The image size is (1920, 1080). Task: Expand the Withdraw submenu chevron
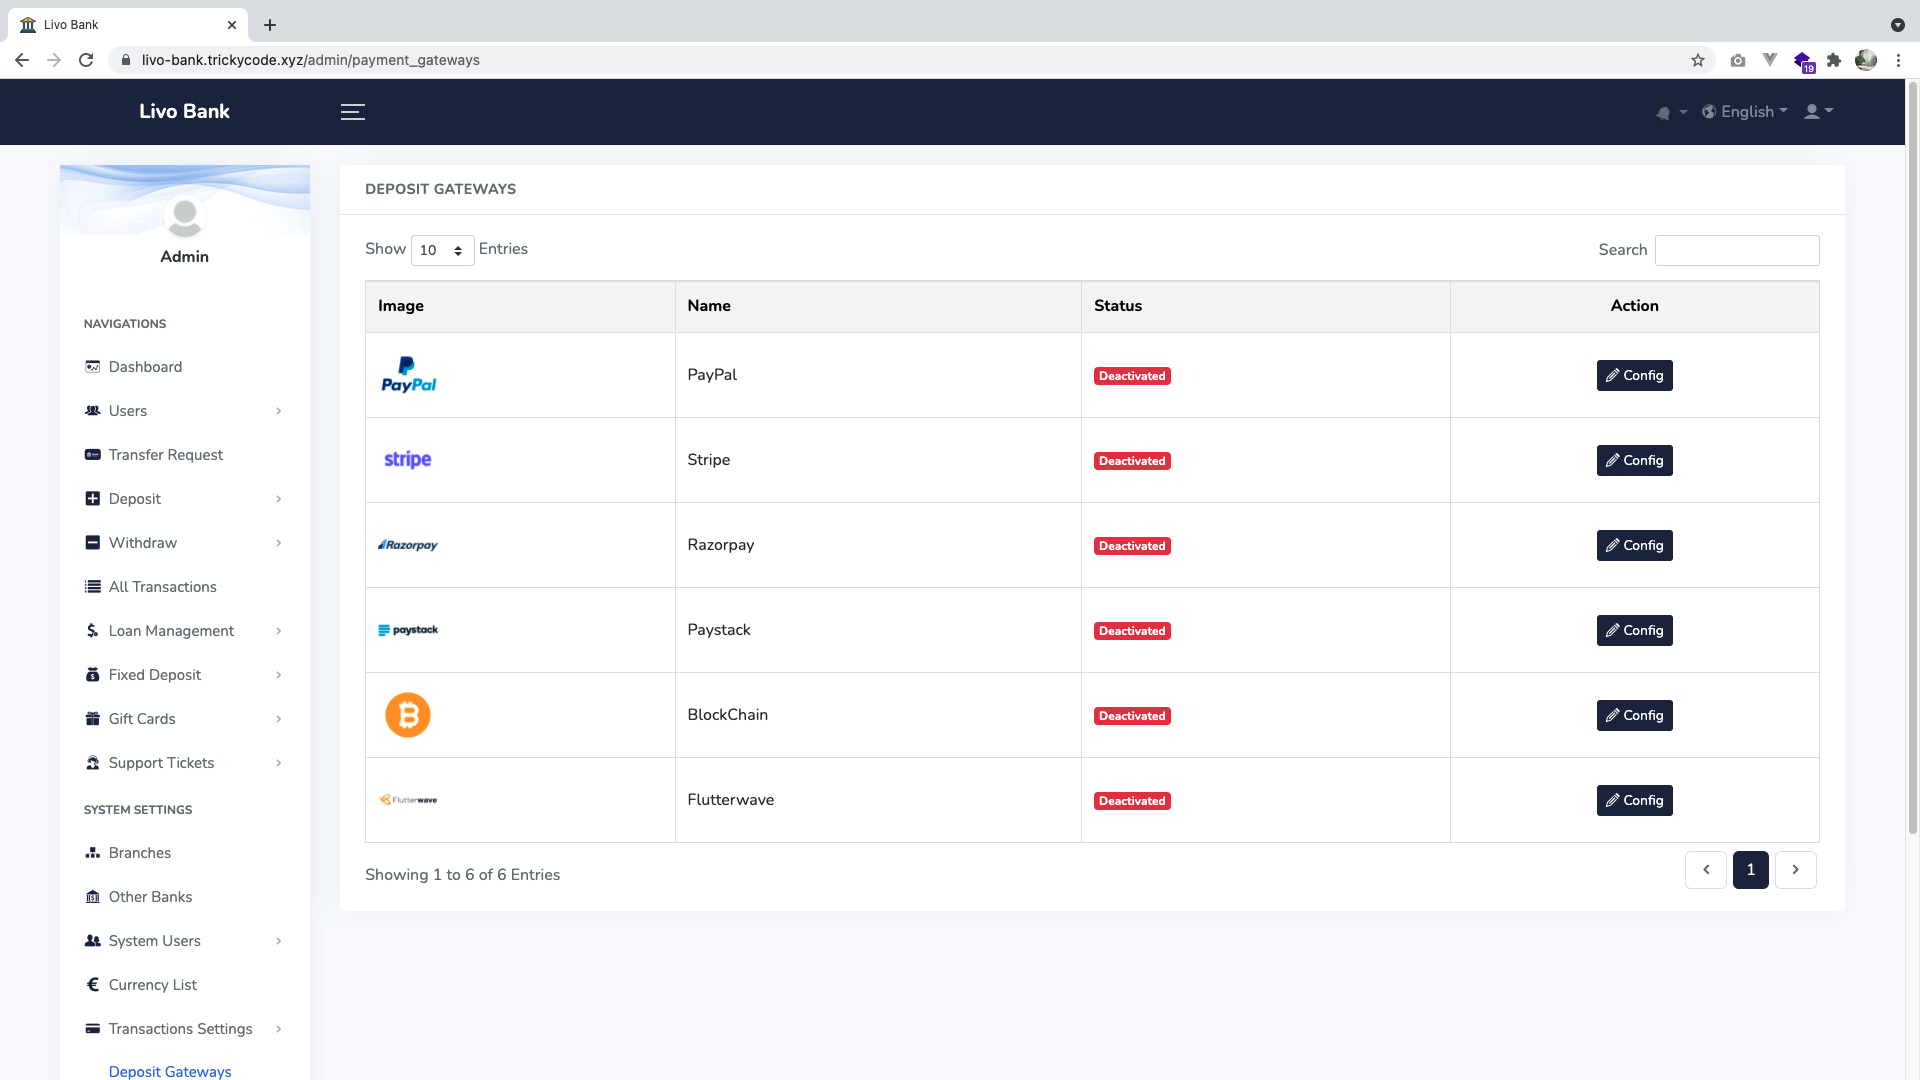[279, 543]
